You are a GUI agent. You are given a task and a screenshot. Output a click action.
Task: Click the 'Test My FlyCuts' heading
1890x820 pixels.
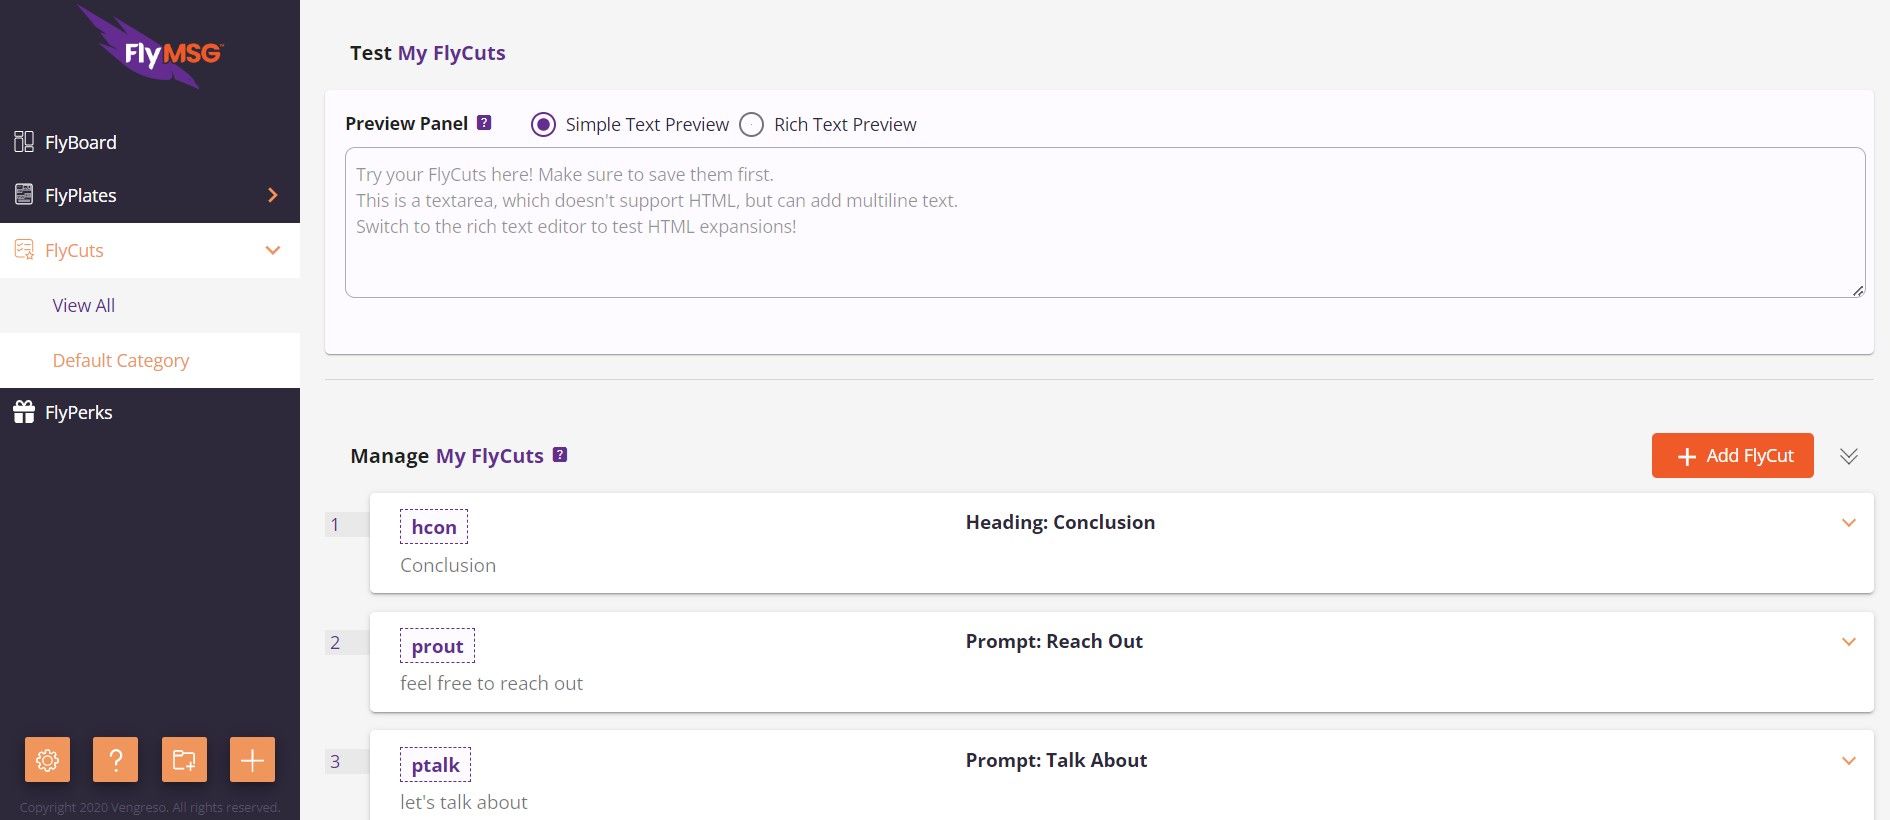[x=428, y=53]
